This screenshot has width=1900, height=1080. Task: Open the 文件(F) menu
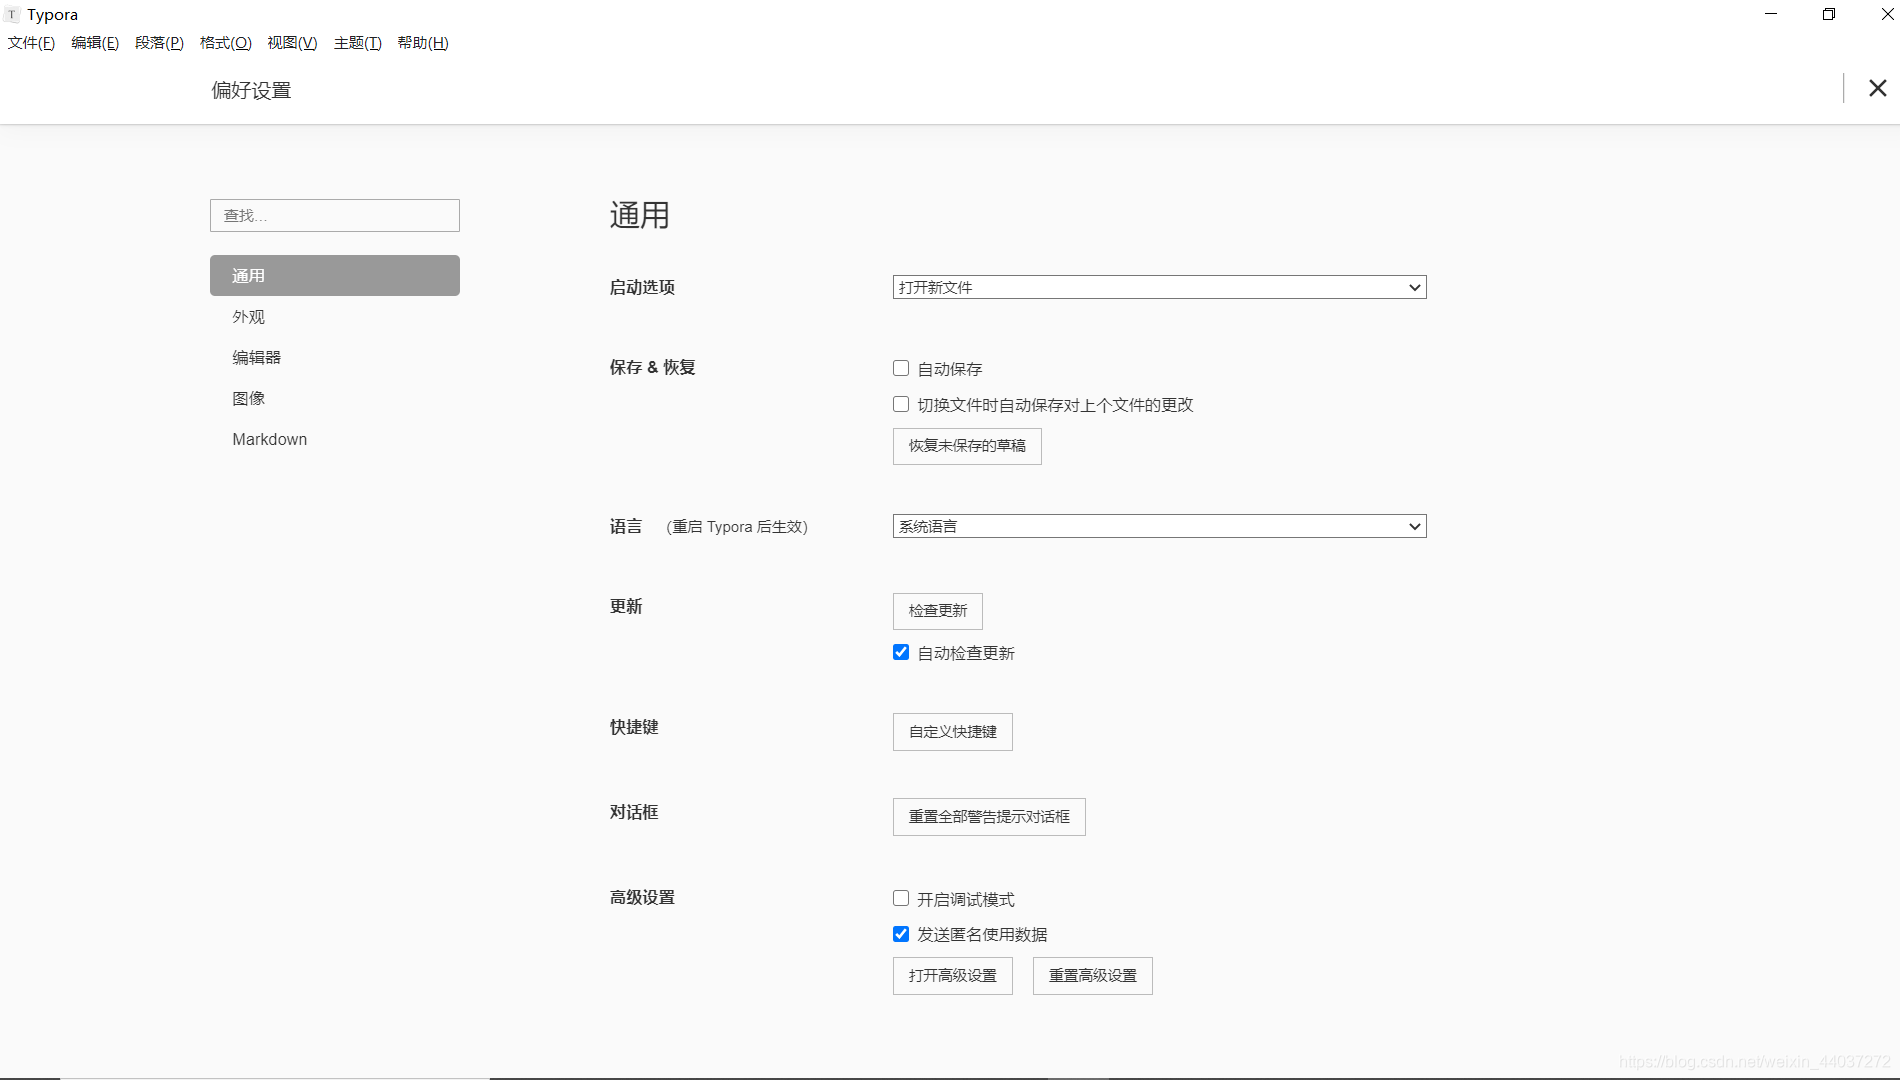[x=31, y=43]
